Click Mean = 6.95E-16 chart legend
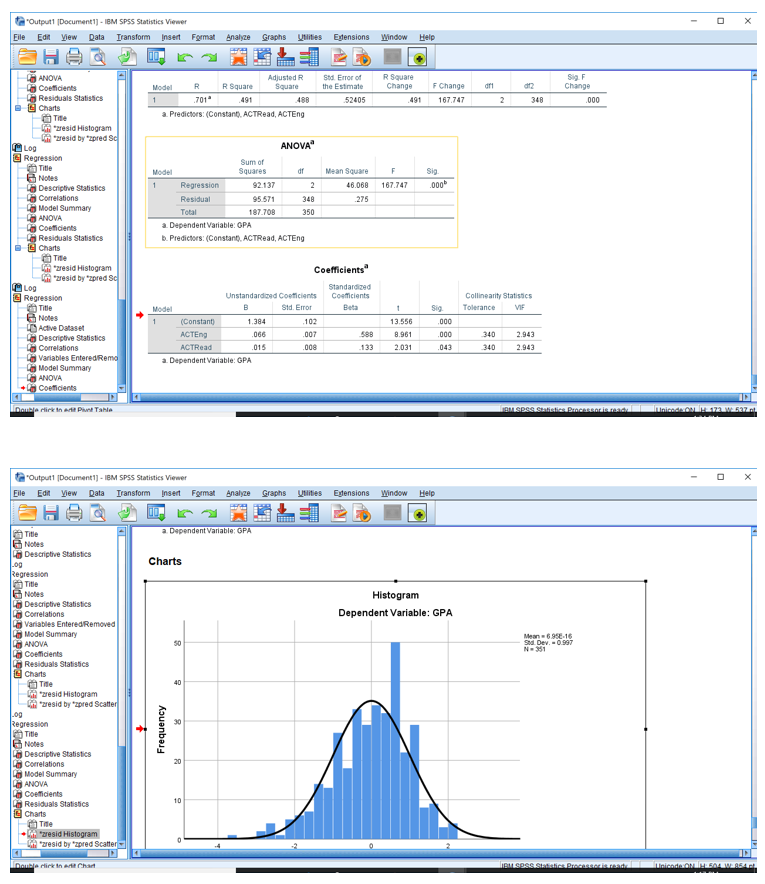Image resolution: width=765 pixels, height=884 pixels. 548,637
